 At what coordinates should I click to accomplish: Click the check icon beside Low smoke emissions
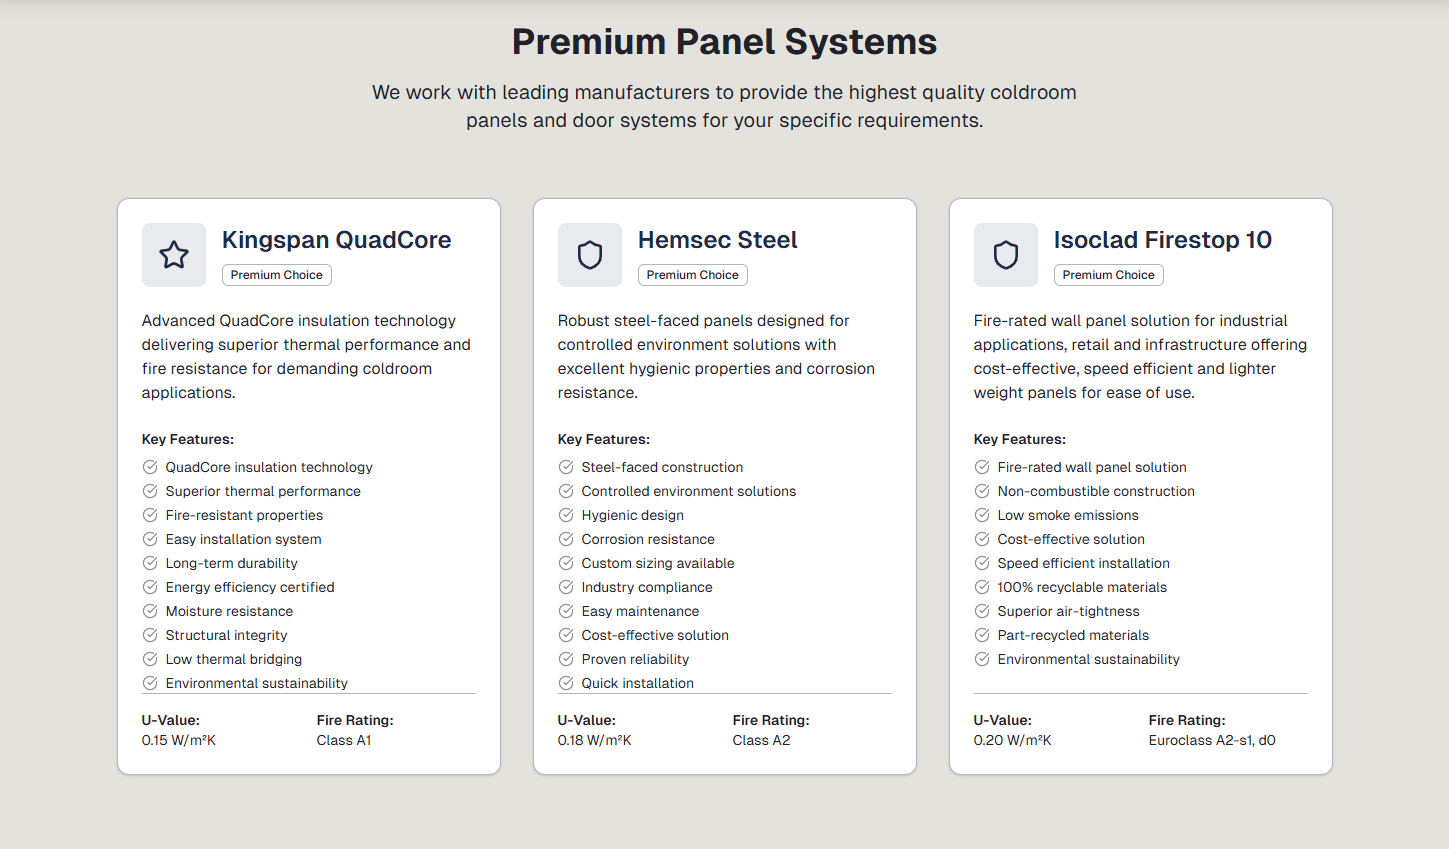[x=982, y=515]
